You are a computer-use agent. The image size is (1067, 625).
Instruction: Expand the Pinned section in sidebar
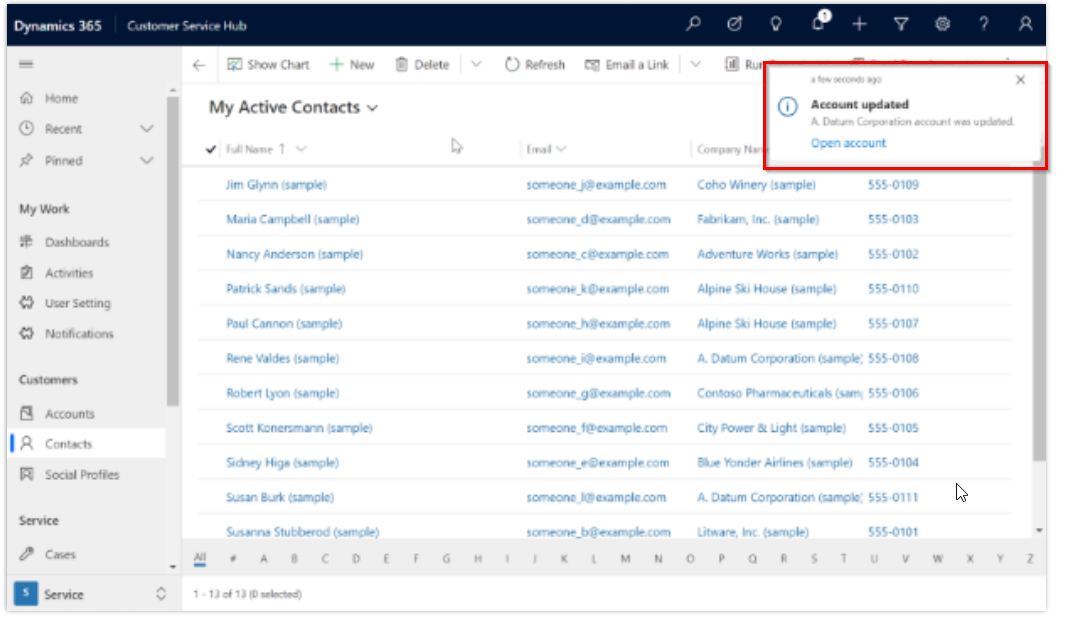147,160
